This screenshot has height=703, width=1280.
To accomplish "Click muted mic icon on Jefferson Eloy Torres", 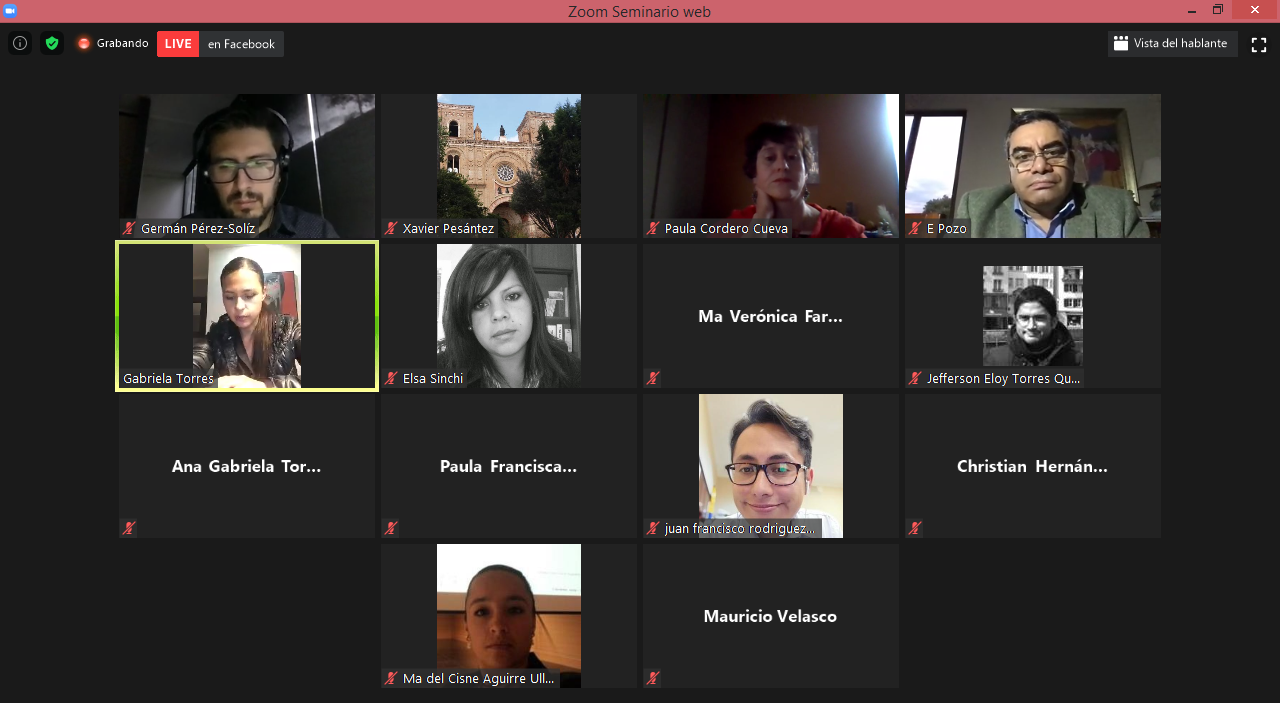I will point(915,378).
